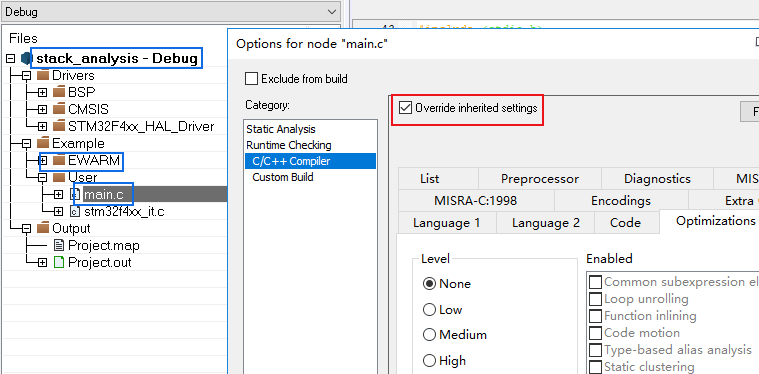Expand the CMSIS folder
759x374 pixels.
click(43, 109)
